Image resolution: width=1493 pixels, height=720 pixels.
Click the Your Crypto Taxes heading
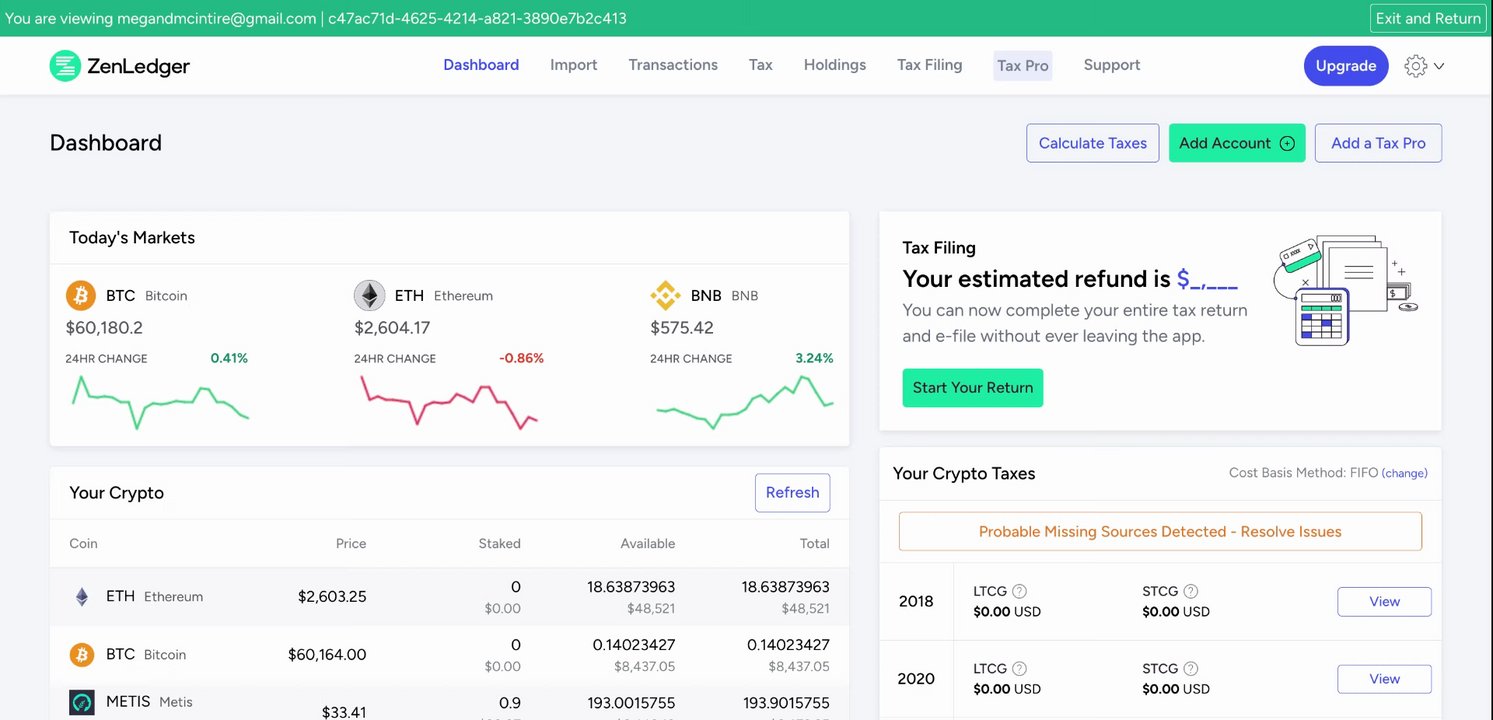[x=964, y=474]
